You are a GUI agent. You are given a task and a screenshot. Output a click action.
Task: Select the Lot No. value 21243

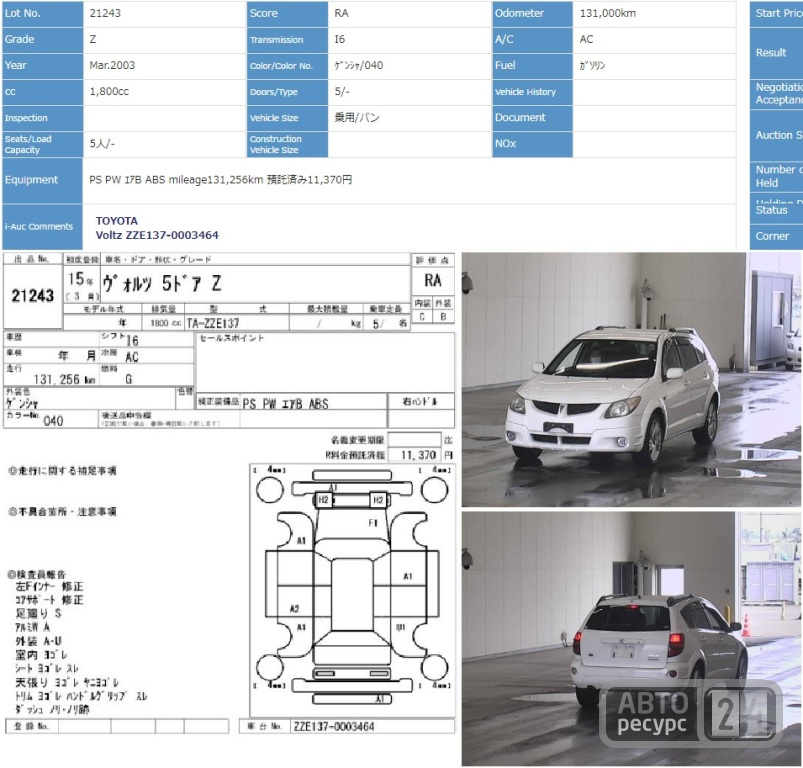[105, 13]
